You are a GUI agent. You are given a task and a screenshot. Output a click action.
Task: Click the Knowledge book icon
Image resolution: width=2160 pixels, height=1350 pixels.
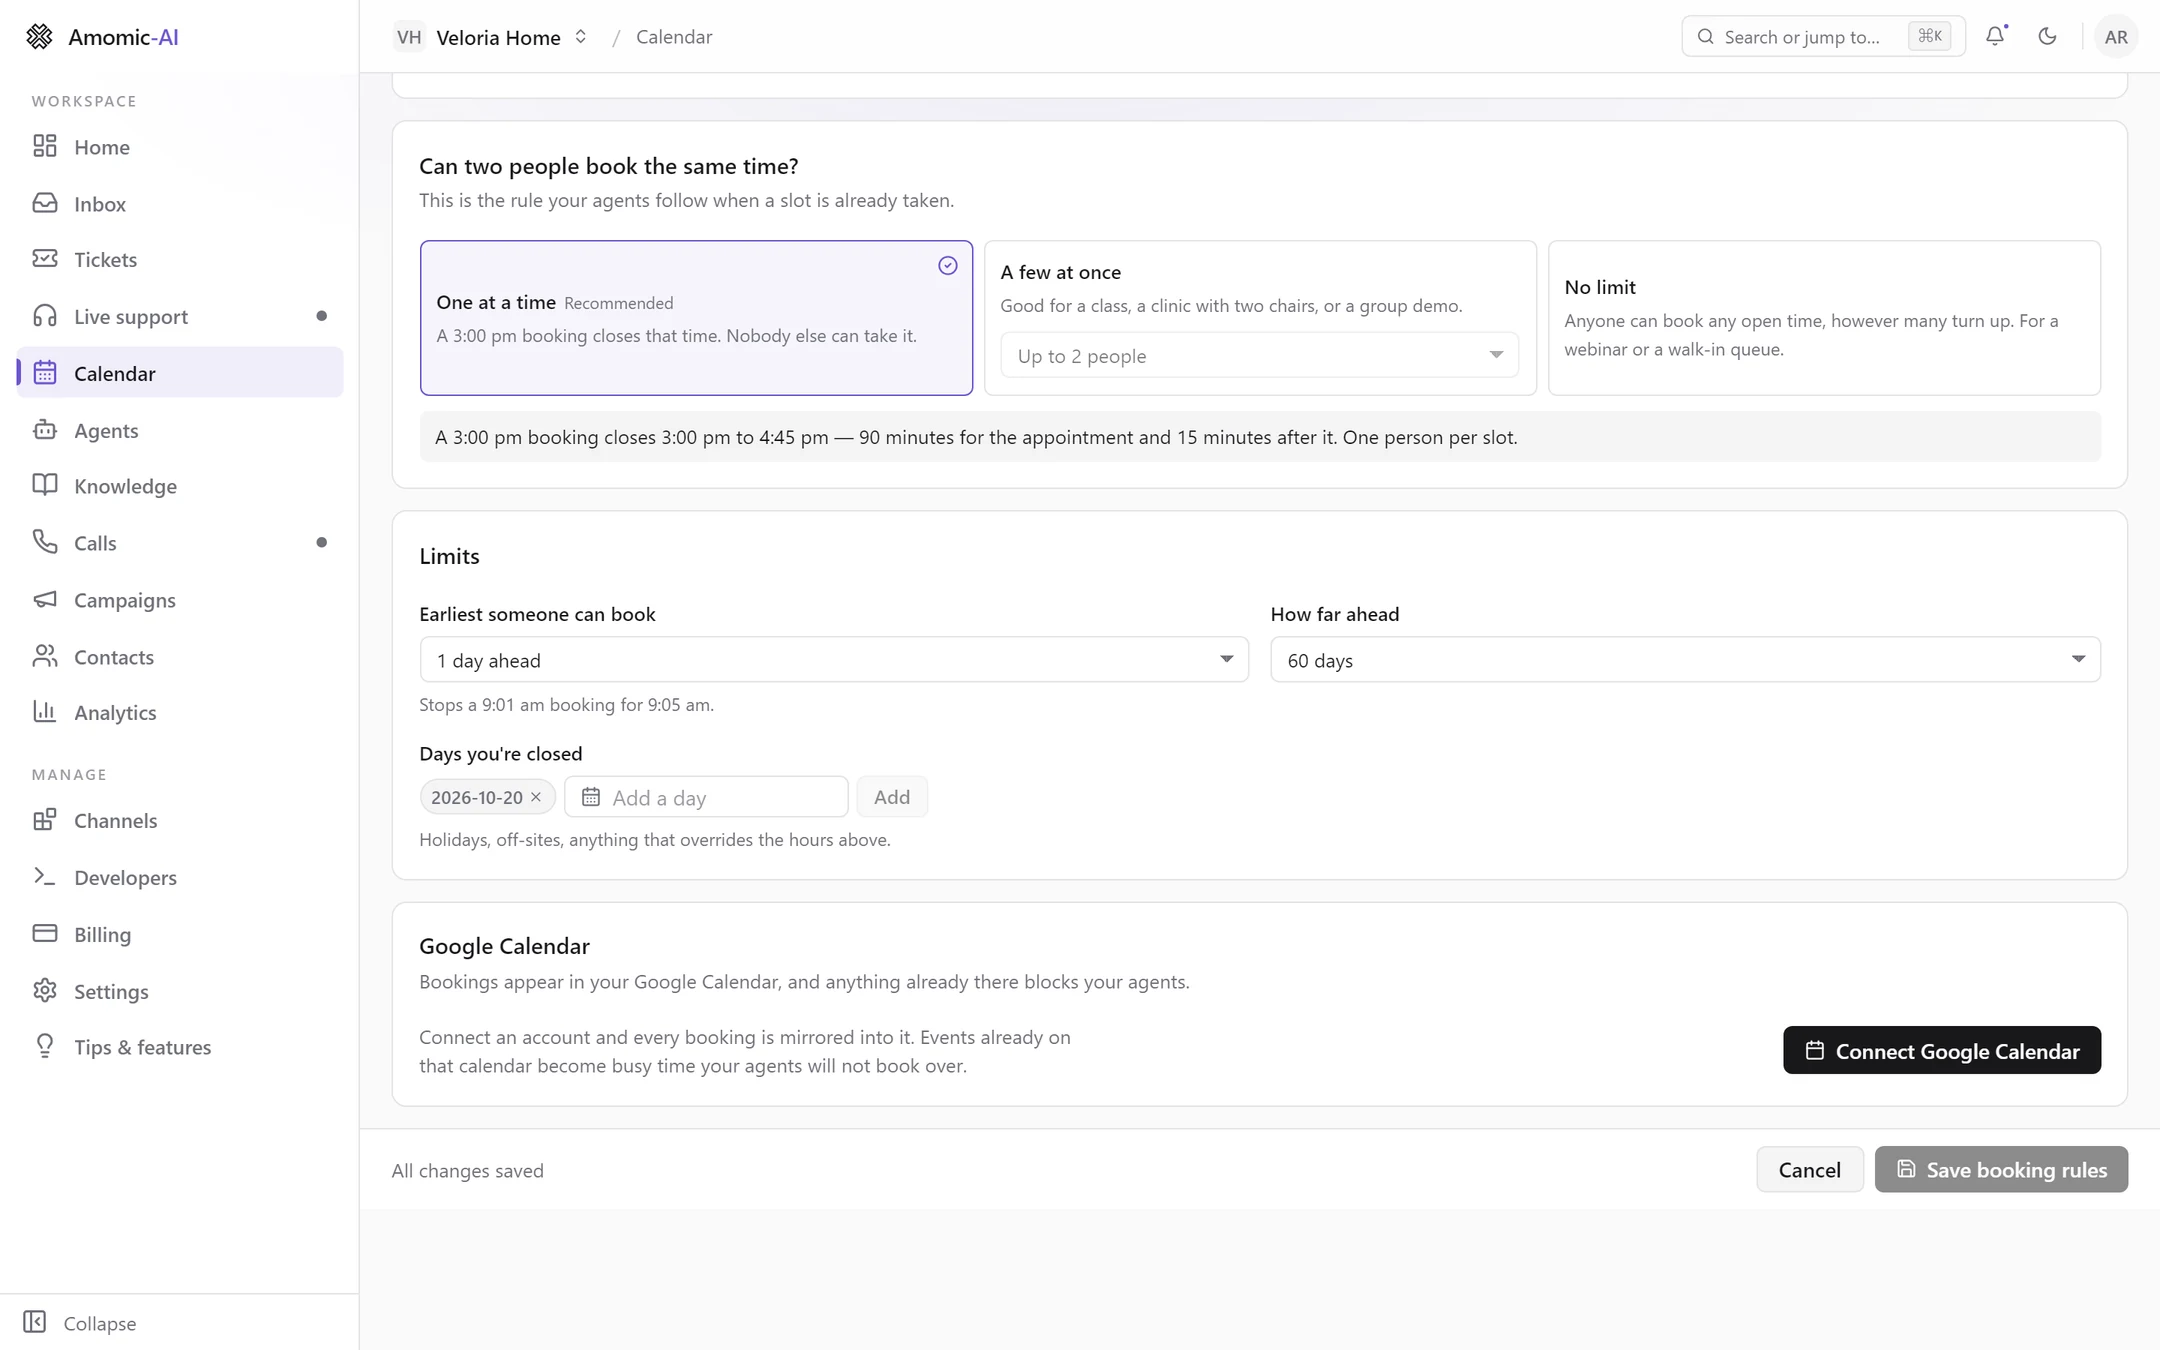coord(45,485)
